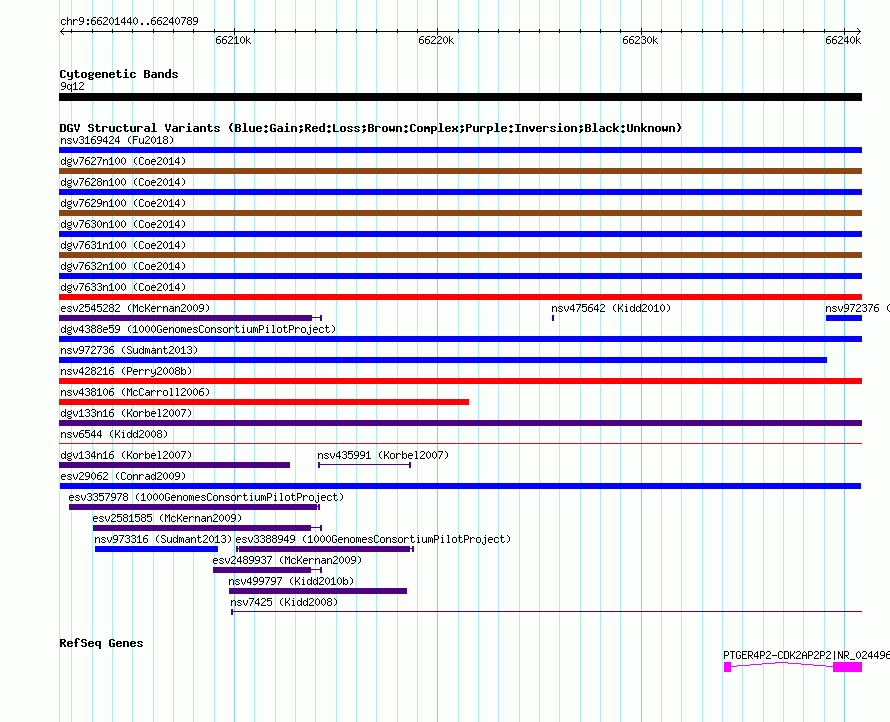
Task: Select the thin nsv435991 interval line
Action: (364, 465)
